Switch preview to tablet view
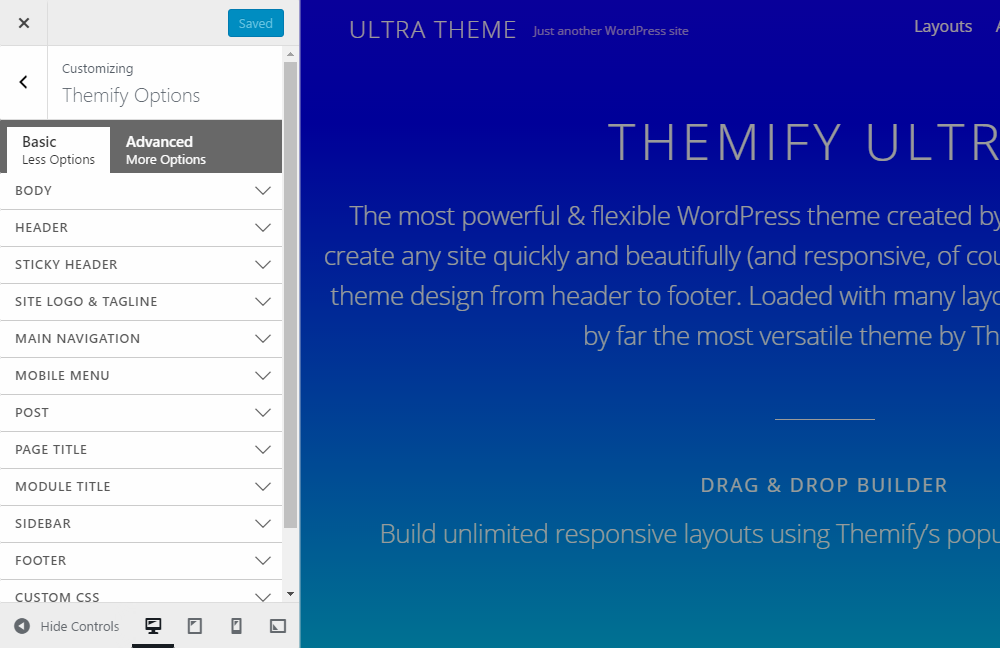 pyautogui.click(x=195, y=625)
